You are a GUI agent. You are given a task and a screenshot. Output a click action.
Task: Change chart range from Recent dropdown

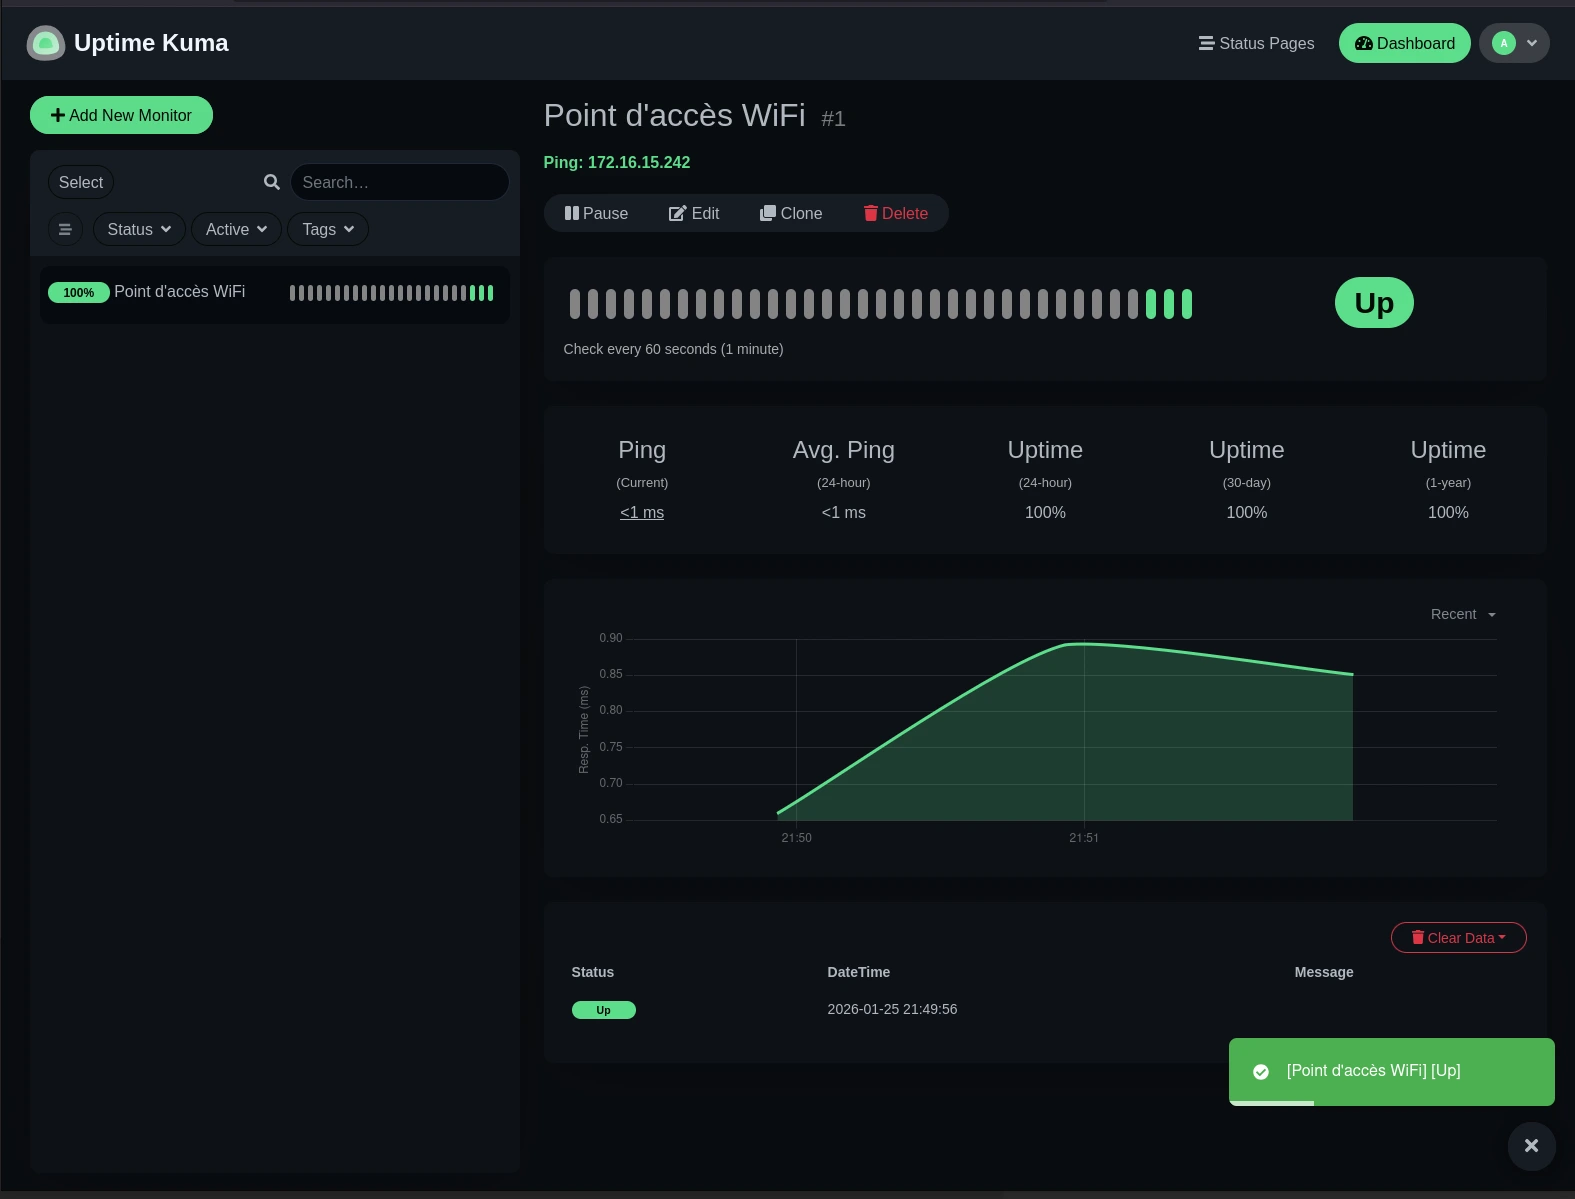tap(1462, 614)
